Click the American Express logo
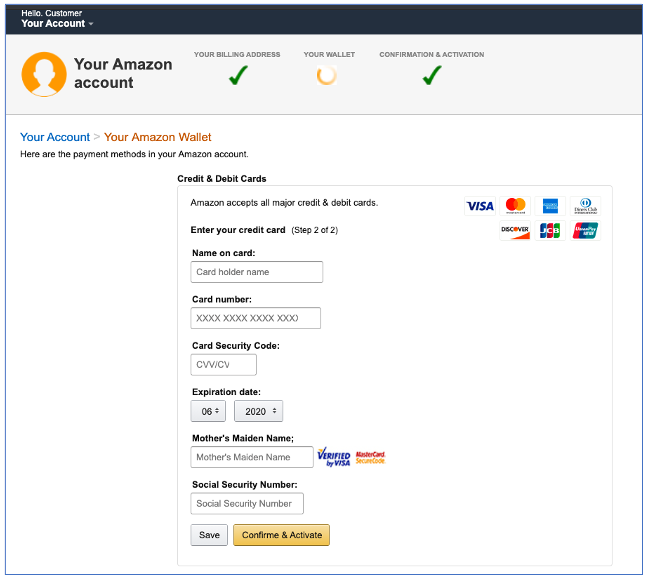This screenshot has height=584, width=650. pos(550,206)
